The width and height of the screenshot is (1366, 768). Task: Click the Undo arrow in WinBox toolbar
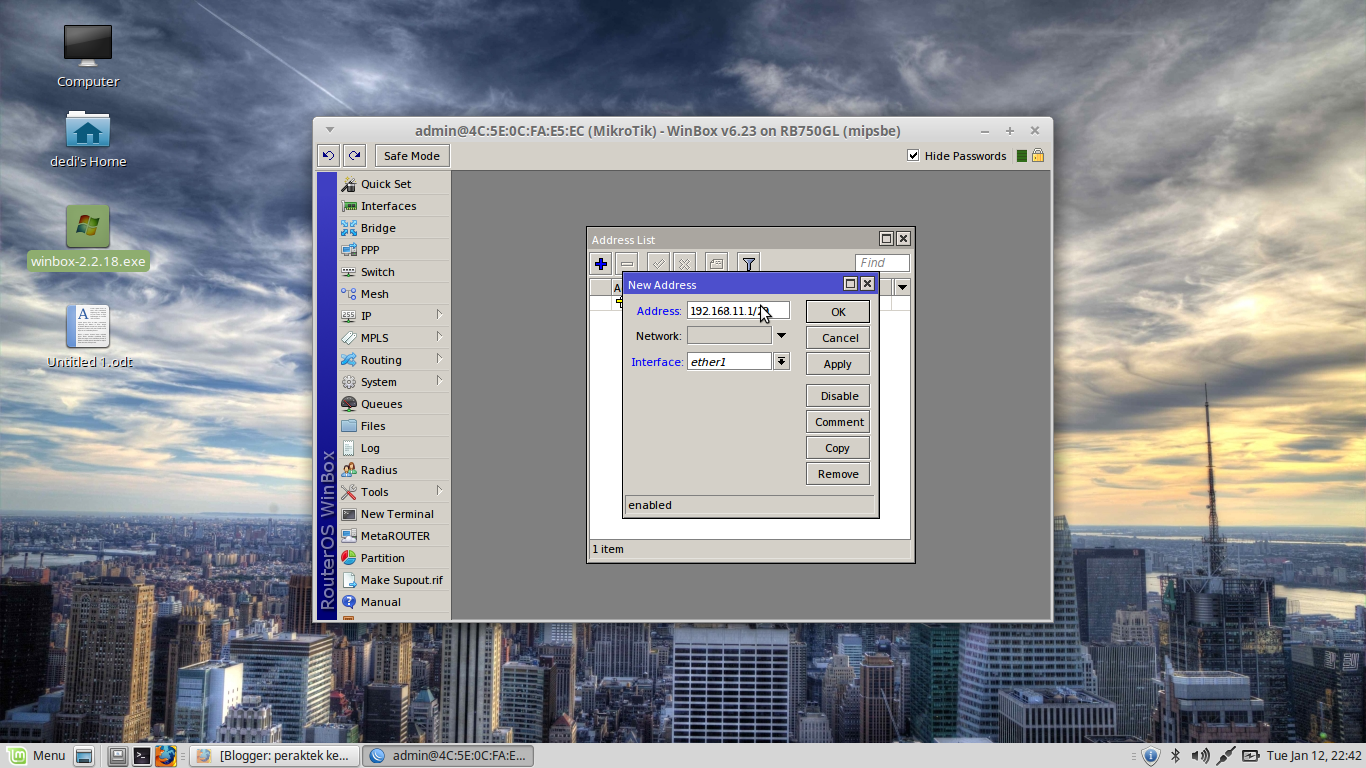[x=328, y=156]
